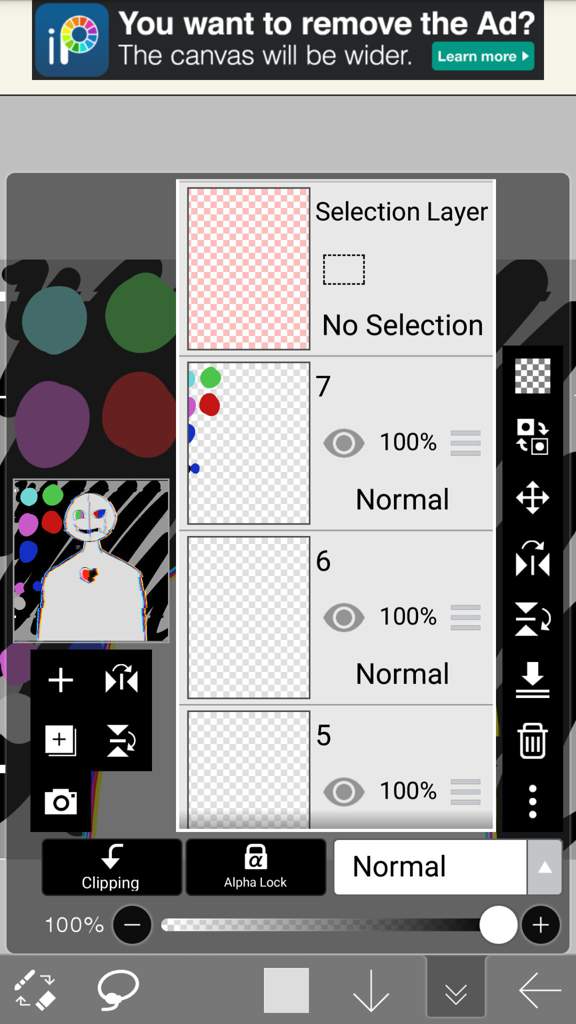Hide layer 6 using the eye icon
Screen dimensions: 576x1024
pos(344,617)
